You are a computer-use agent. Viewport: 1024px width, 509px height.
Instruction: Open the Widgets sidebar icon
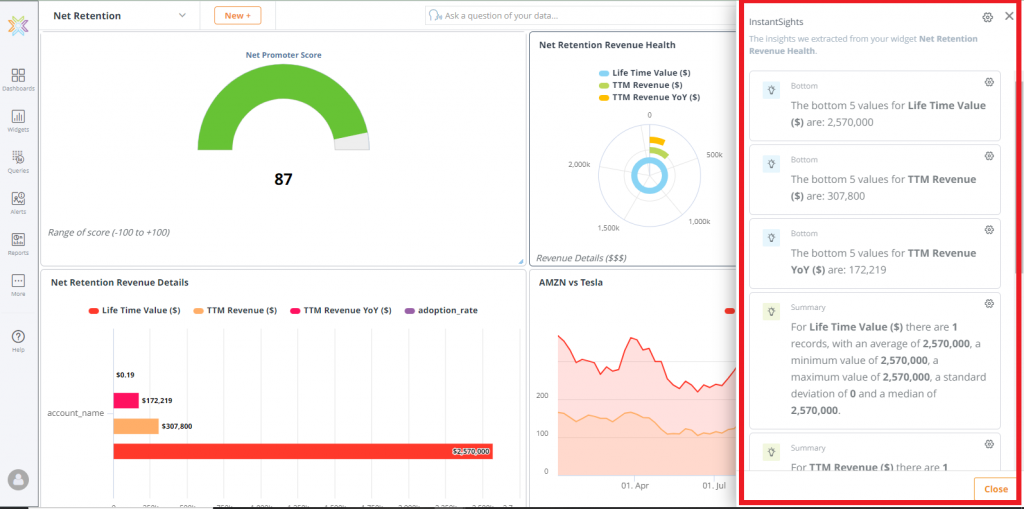click(x=18, y=120)
